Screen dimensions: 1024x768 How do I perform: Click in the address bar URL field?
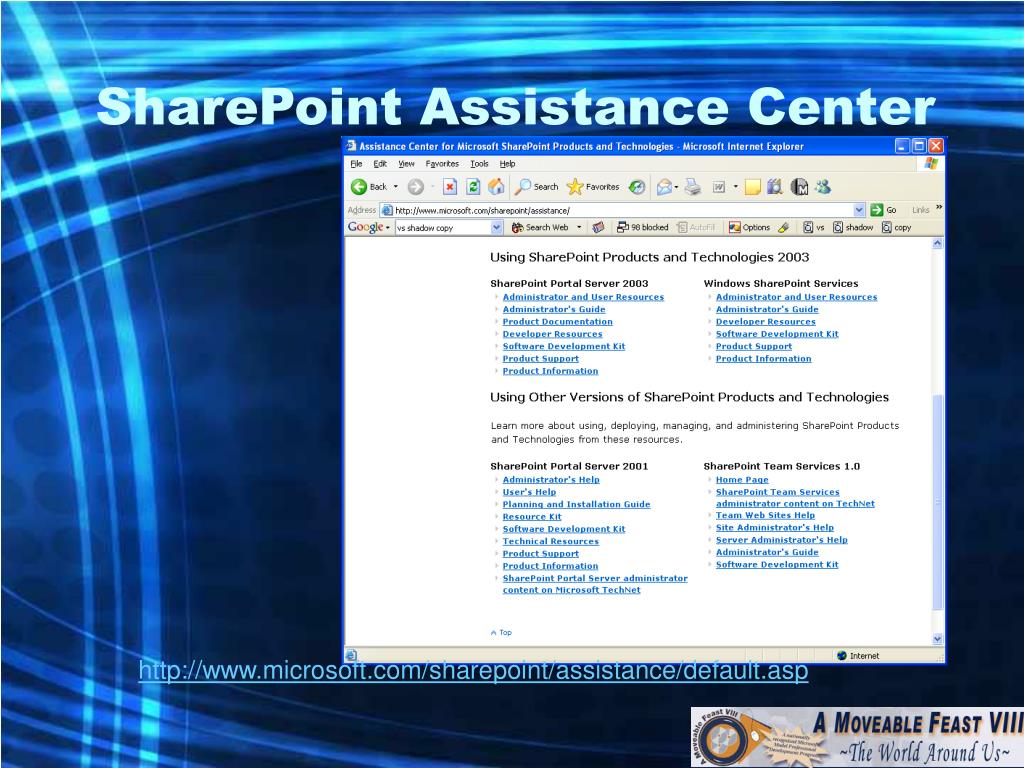click(x=622, y=210)
